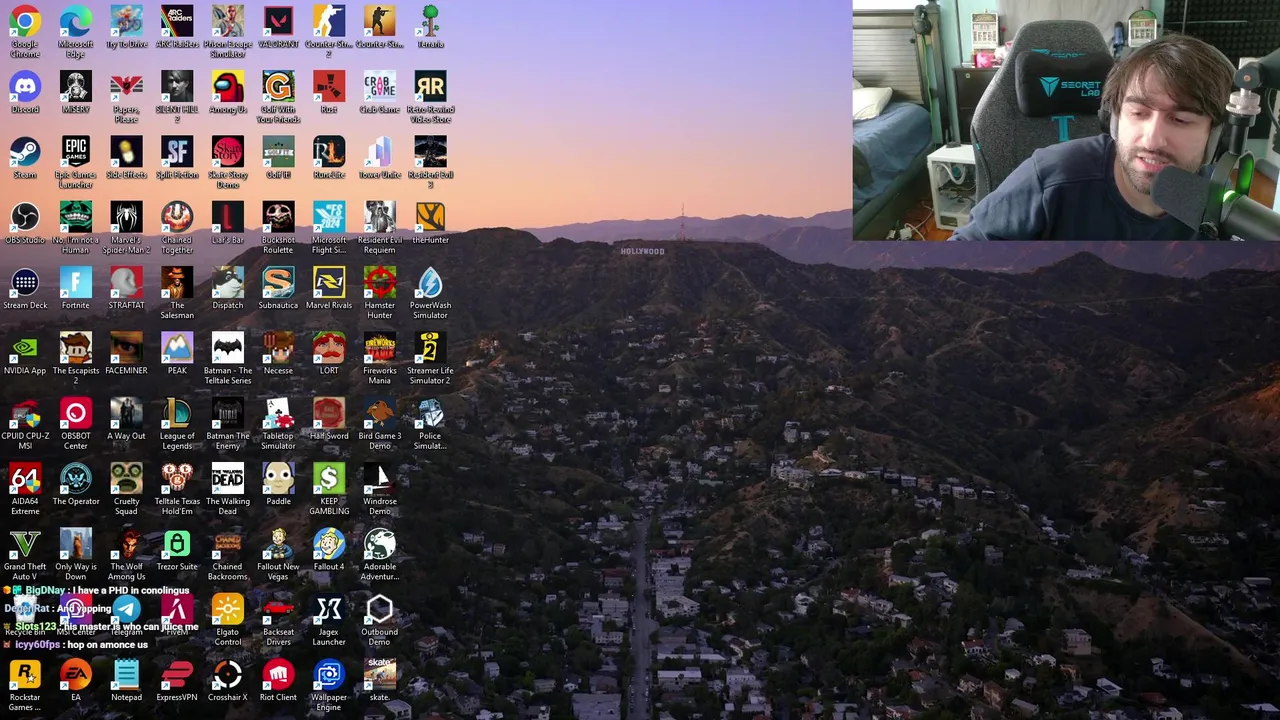Screen dimensions: 1280x720
Task: Open the Stream Deck shortcut
Action: tap(25, 282)
